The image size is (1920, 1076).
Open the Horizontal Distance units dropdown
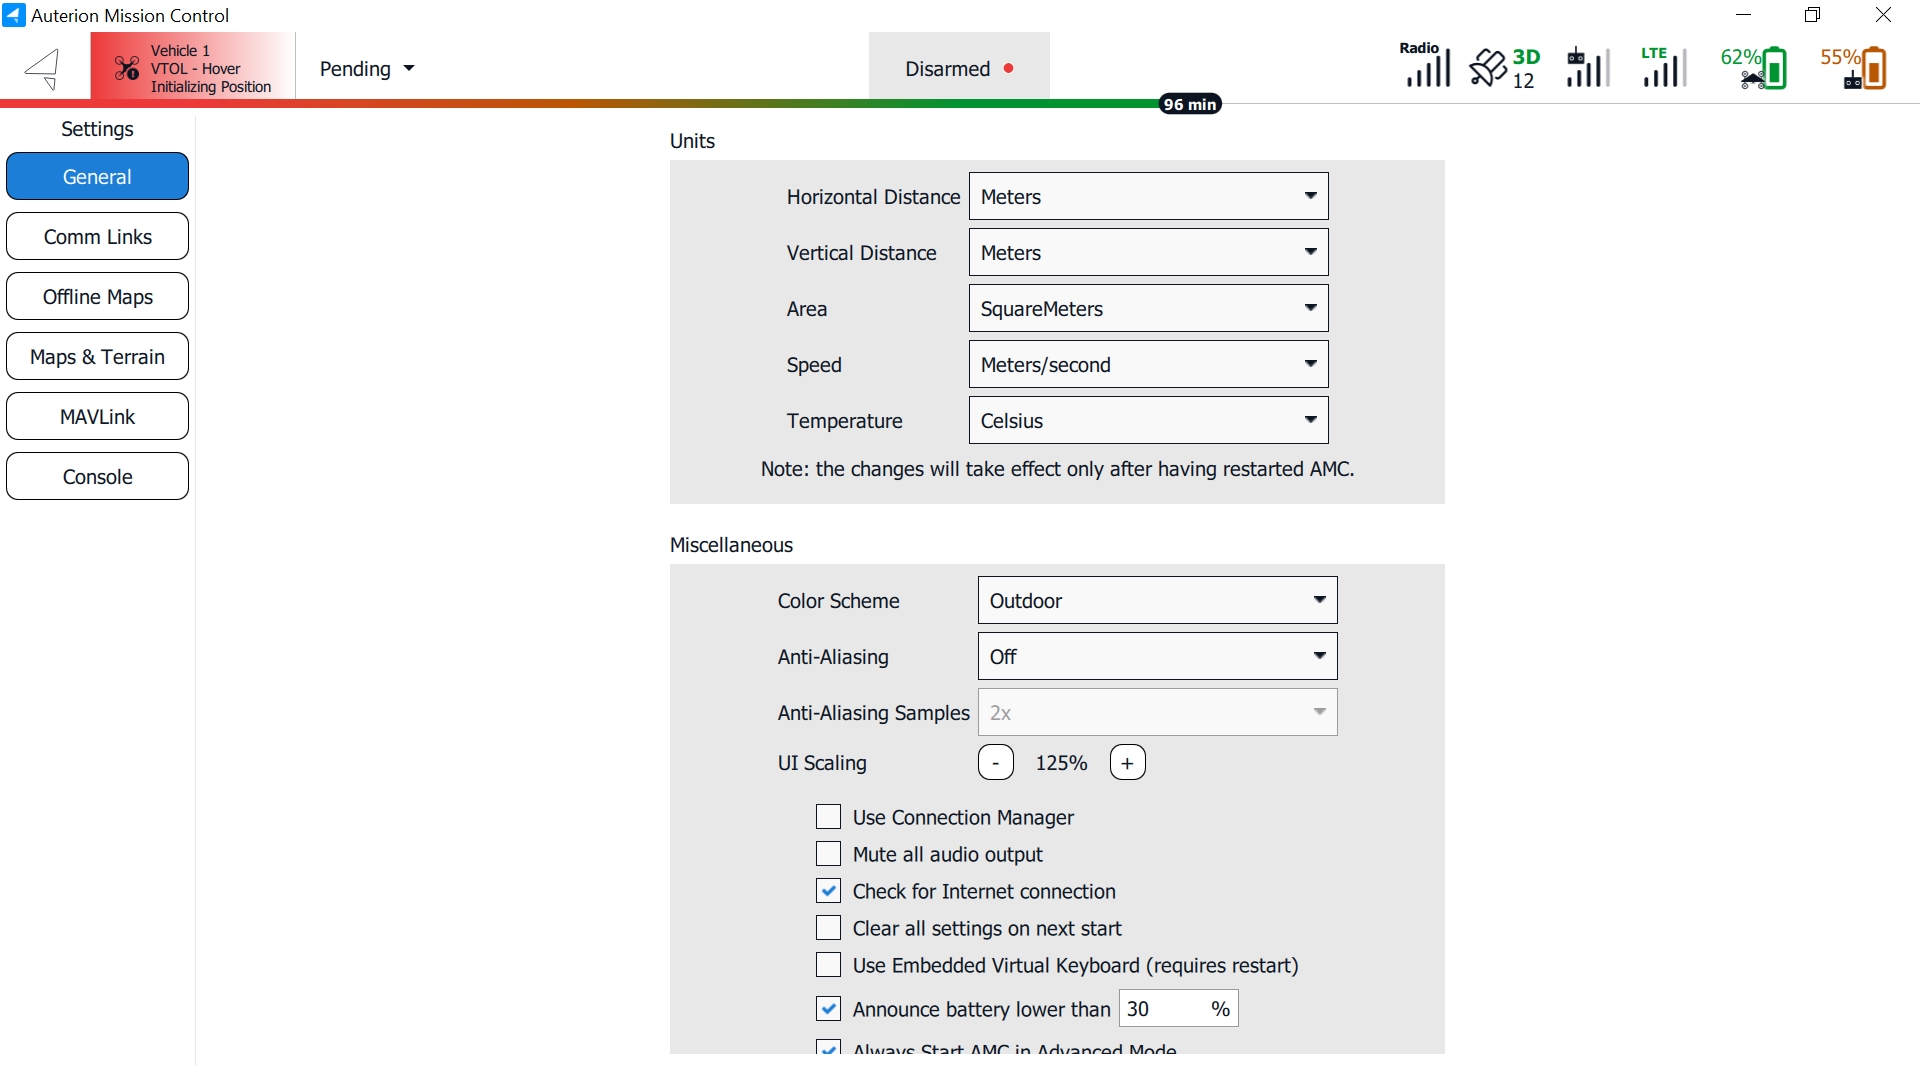[x=1148, y=197]
